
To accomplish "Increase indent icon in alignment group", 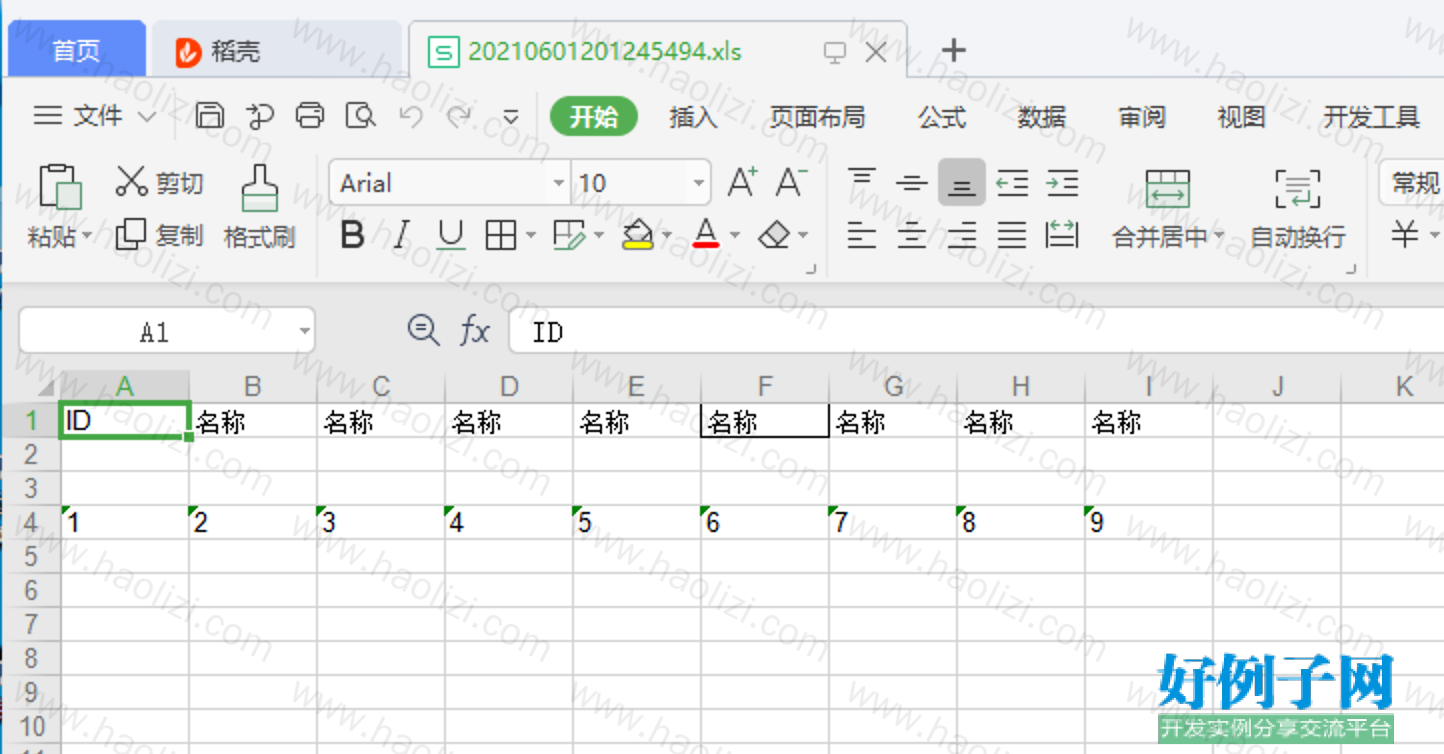I will pos(1062,183).
